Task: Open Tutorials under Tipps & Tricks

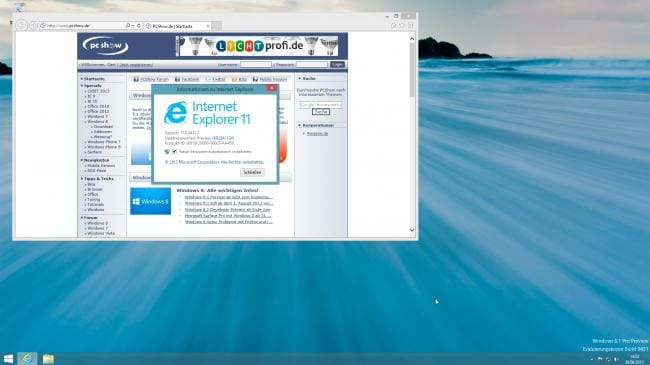Action: [95, 204]
